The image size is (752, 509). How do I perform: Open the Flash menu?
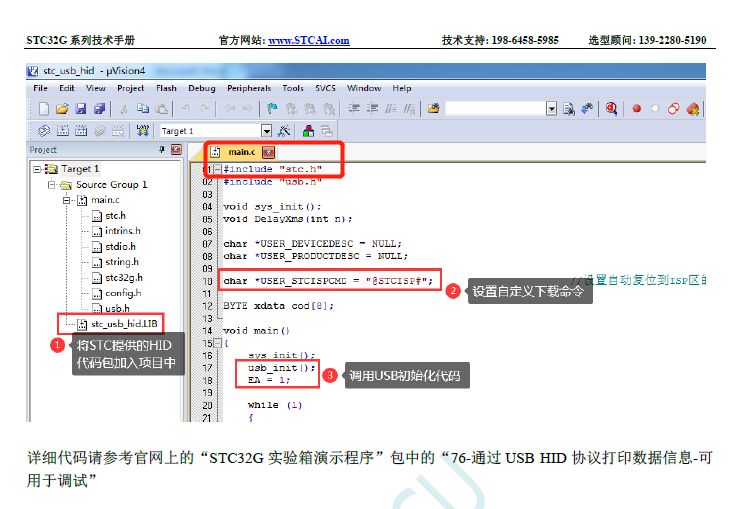click(x=166, y=88)
